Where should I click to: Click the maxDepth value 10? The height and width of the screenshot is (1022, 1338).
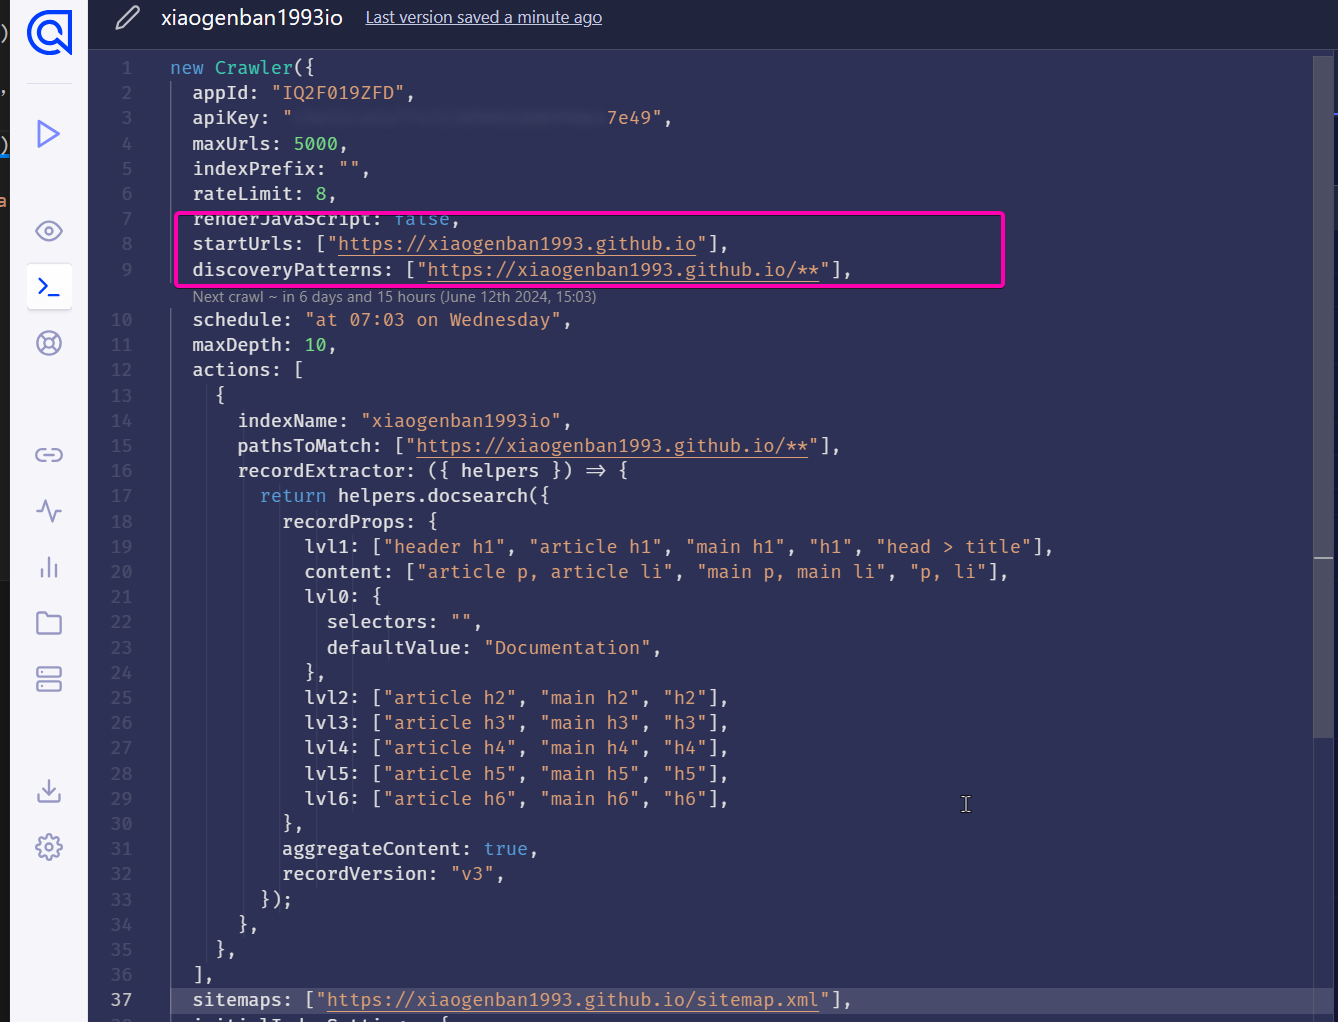coord(315,345)
